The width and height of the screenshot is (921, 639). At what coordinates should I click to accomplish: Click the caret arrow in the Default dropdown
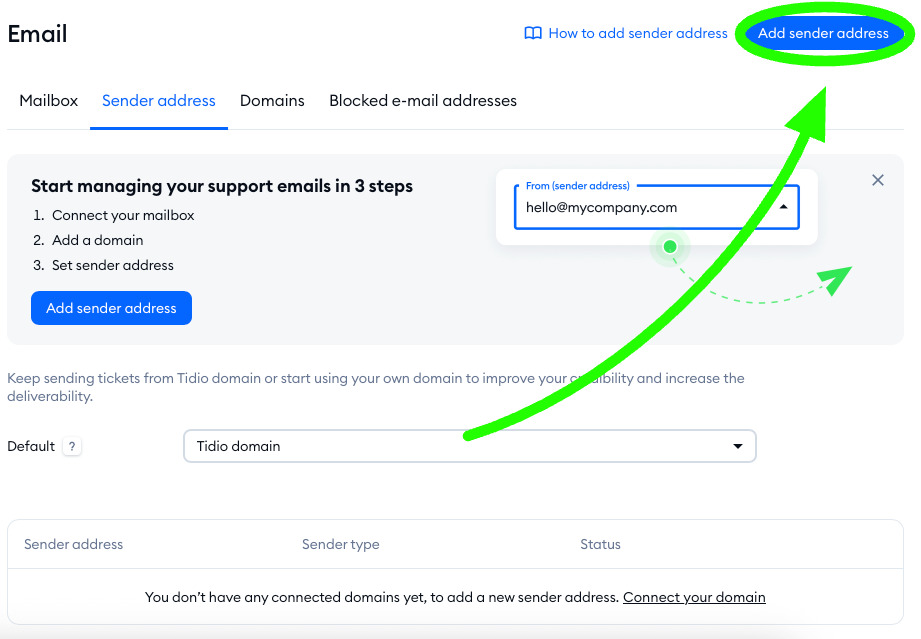[738, 446]
